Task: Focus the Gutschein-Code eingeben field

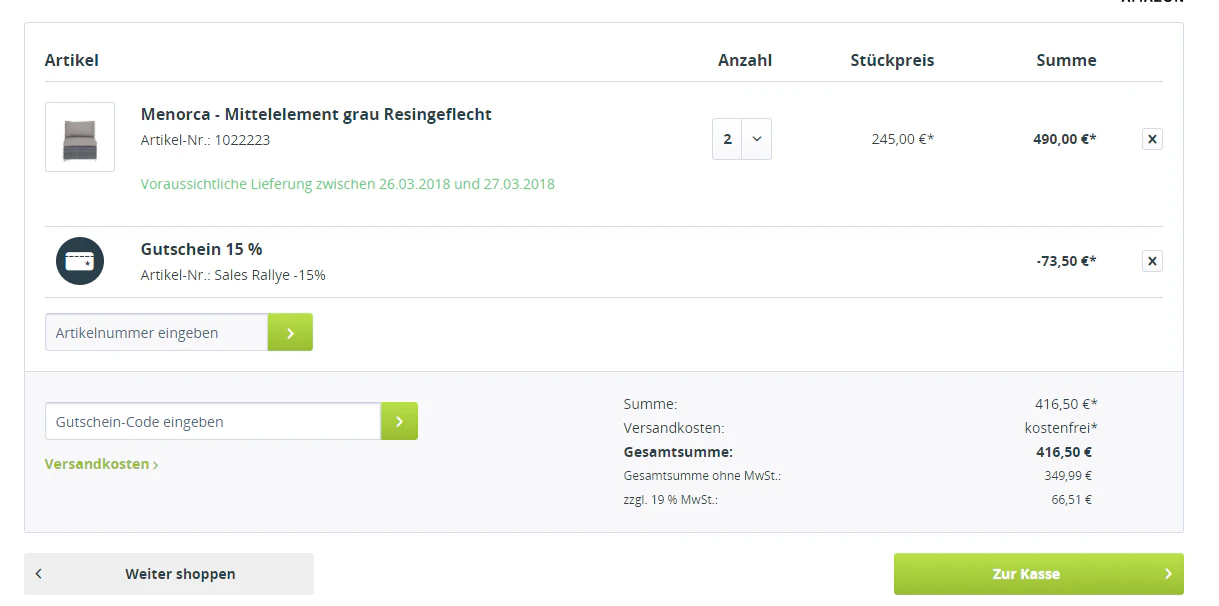Action: [212, 422]
